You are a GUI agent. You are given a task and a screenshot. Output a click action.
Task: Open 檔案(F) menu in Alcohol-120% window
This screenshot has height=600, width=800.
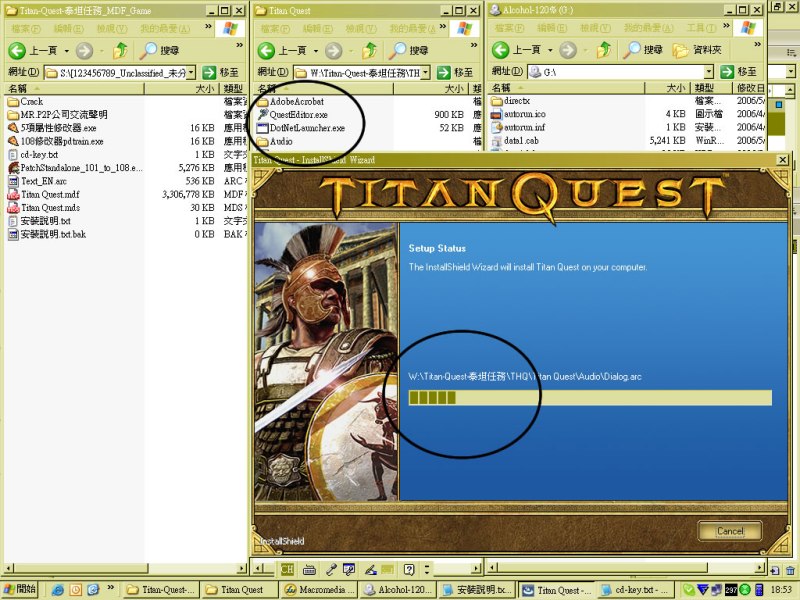[509, 28]
